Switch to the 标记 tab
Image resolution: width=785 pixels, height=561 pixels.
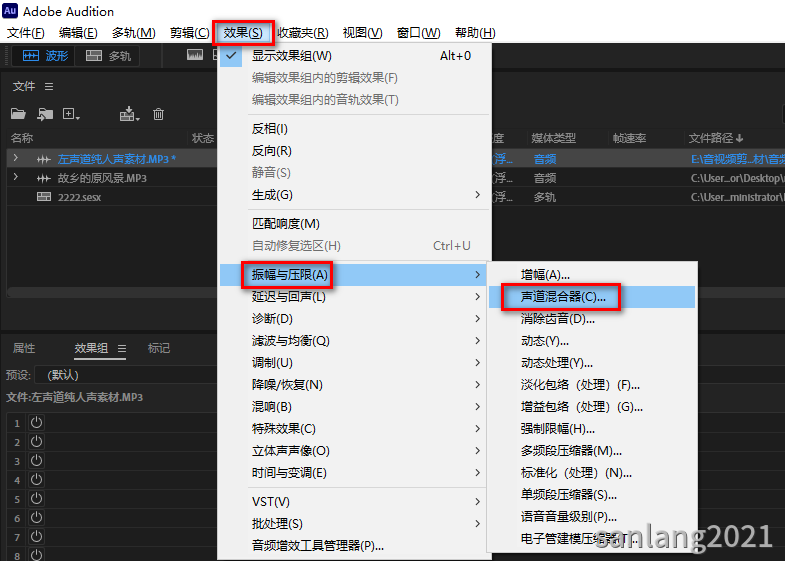(159, 349)
